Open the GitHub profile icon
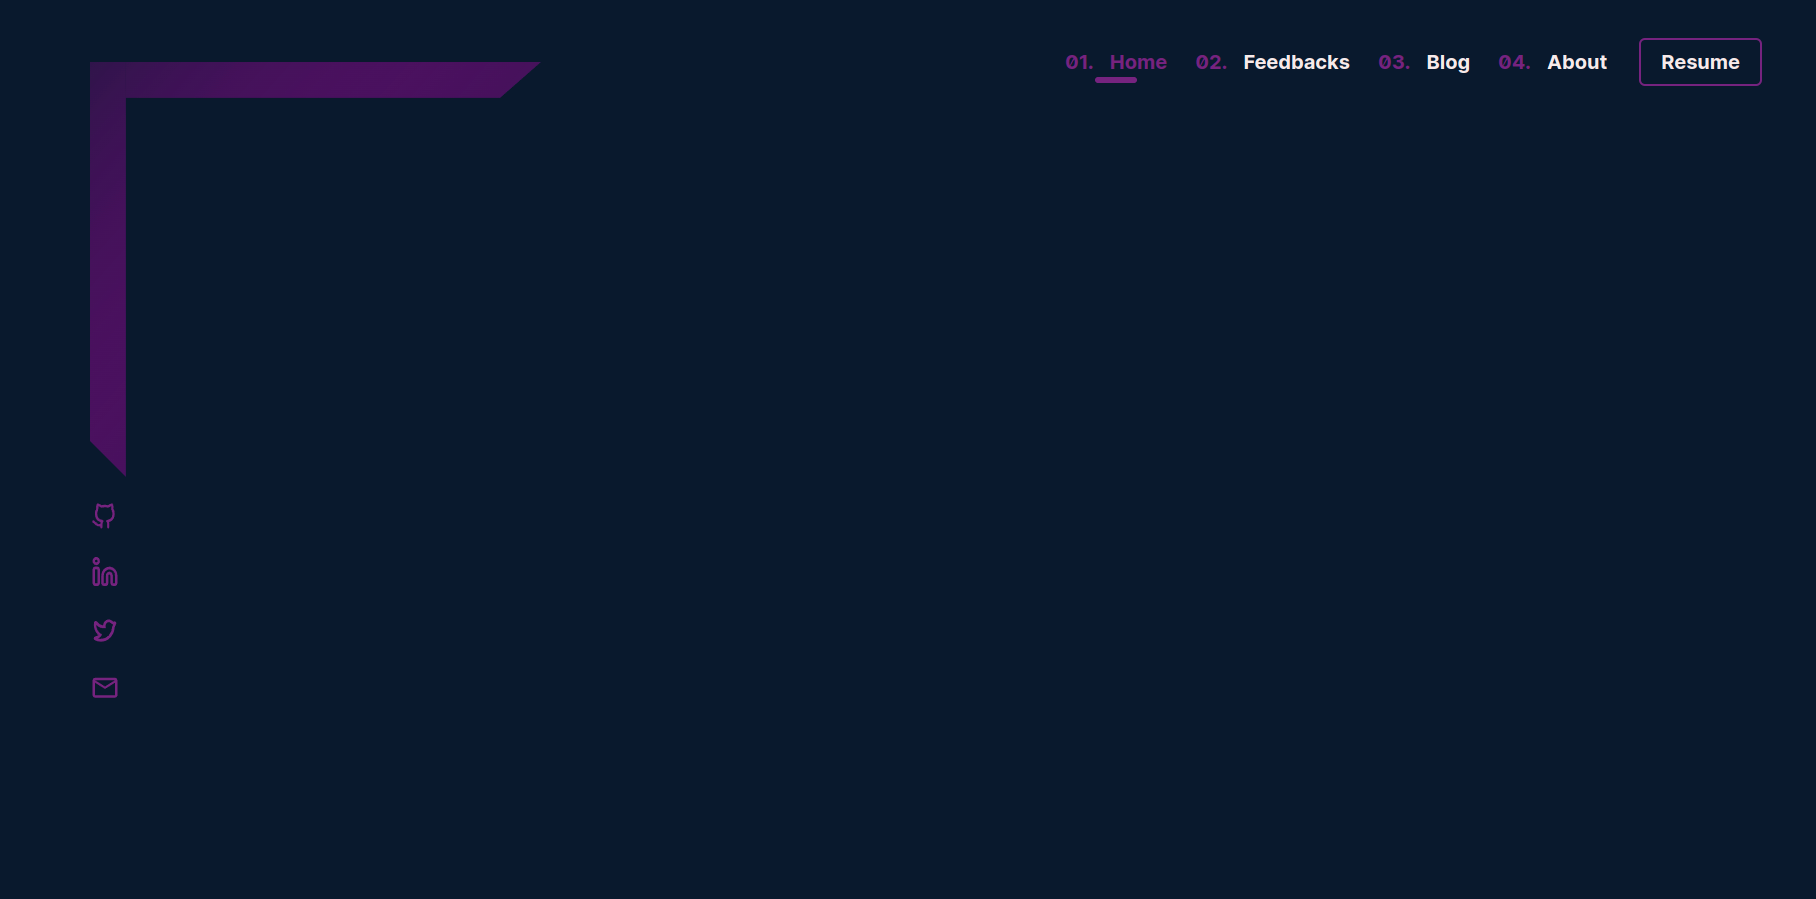1816x899 pixels. click(x=104, y=516)
